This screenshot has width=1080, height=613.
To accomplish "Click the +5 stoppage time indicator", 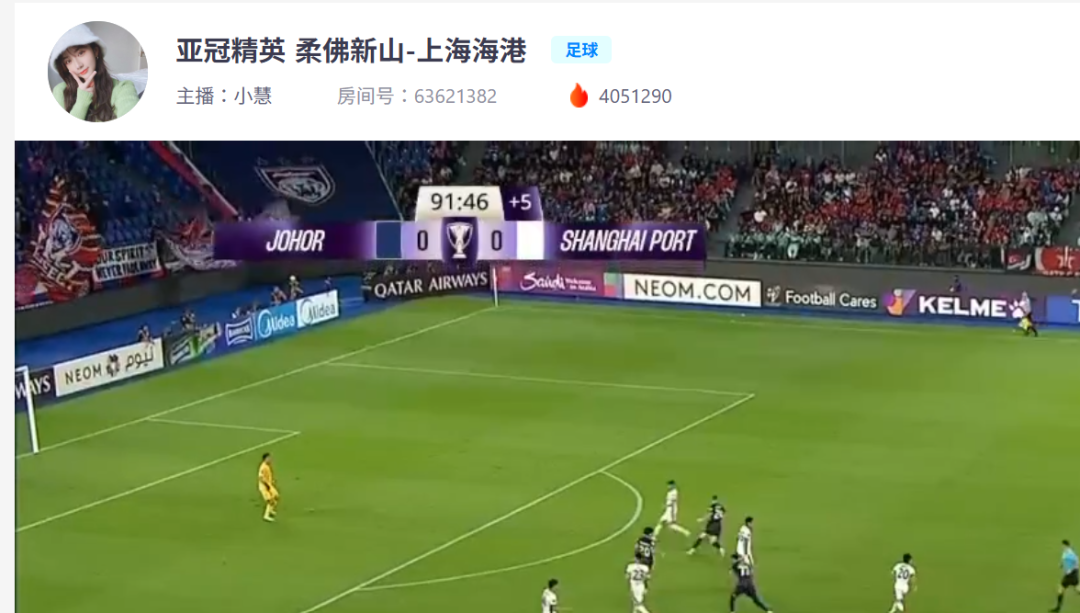I will click(x=520, y=202).
